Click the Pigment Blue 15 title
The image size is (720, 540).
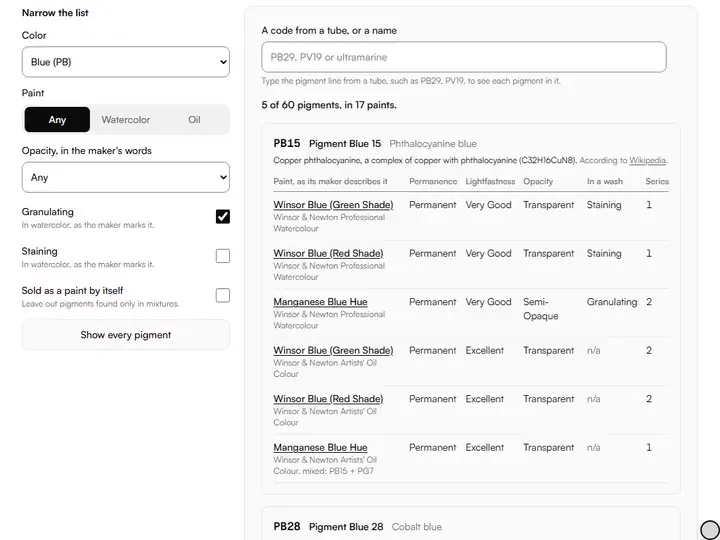point(345,144)
